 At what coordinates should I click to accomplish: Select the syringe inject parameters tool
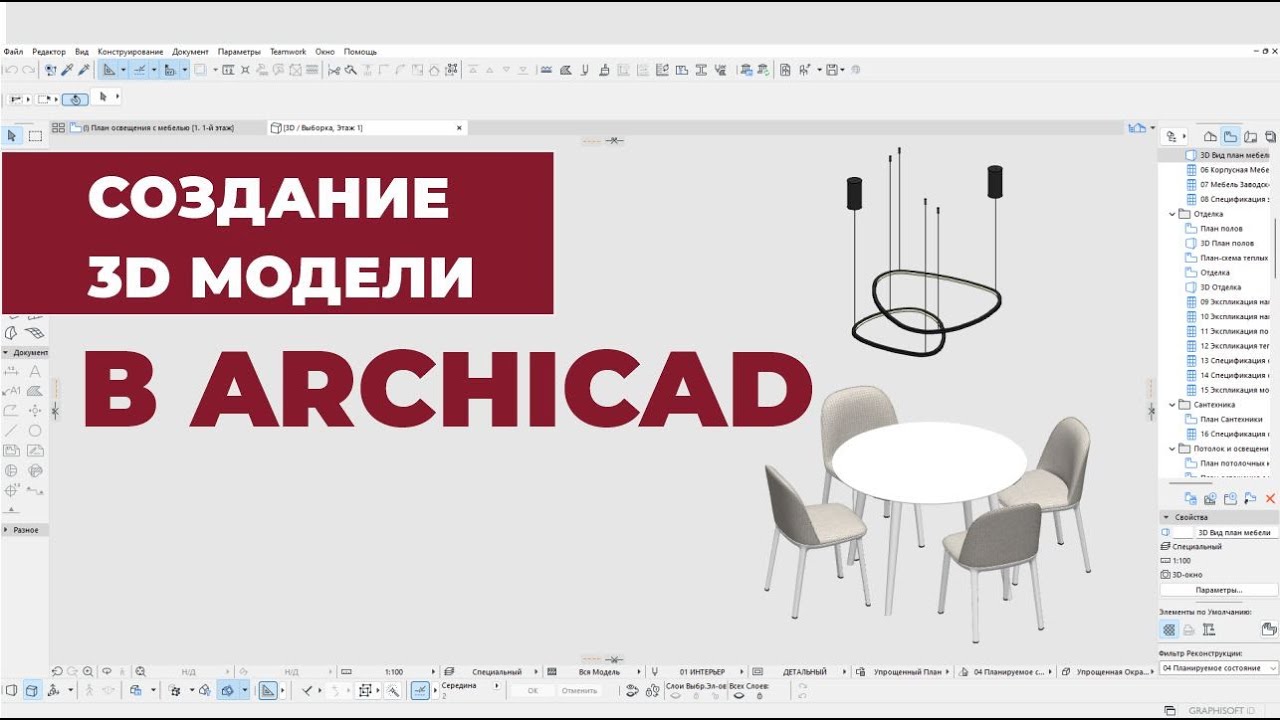tap(84, 70)
